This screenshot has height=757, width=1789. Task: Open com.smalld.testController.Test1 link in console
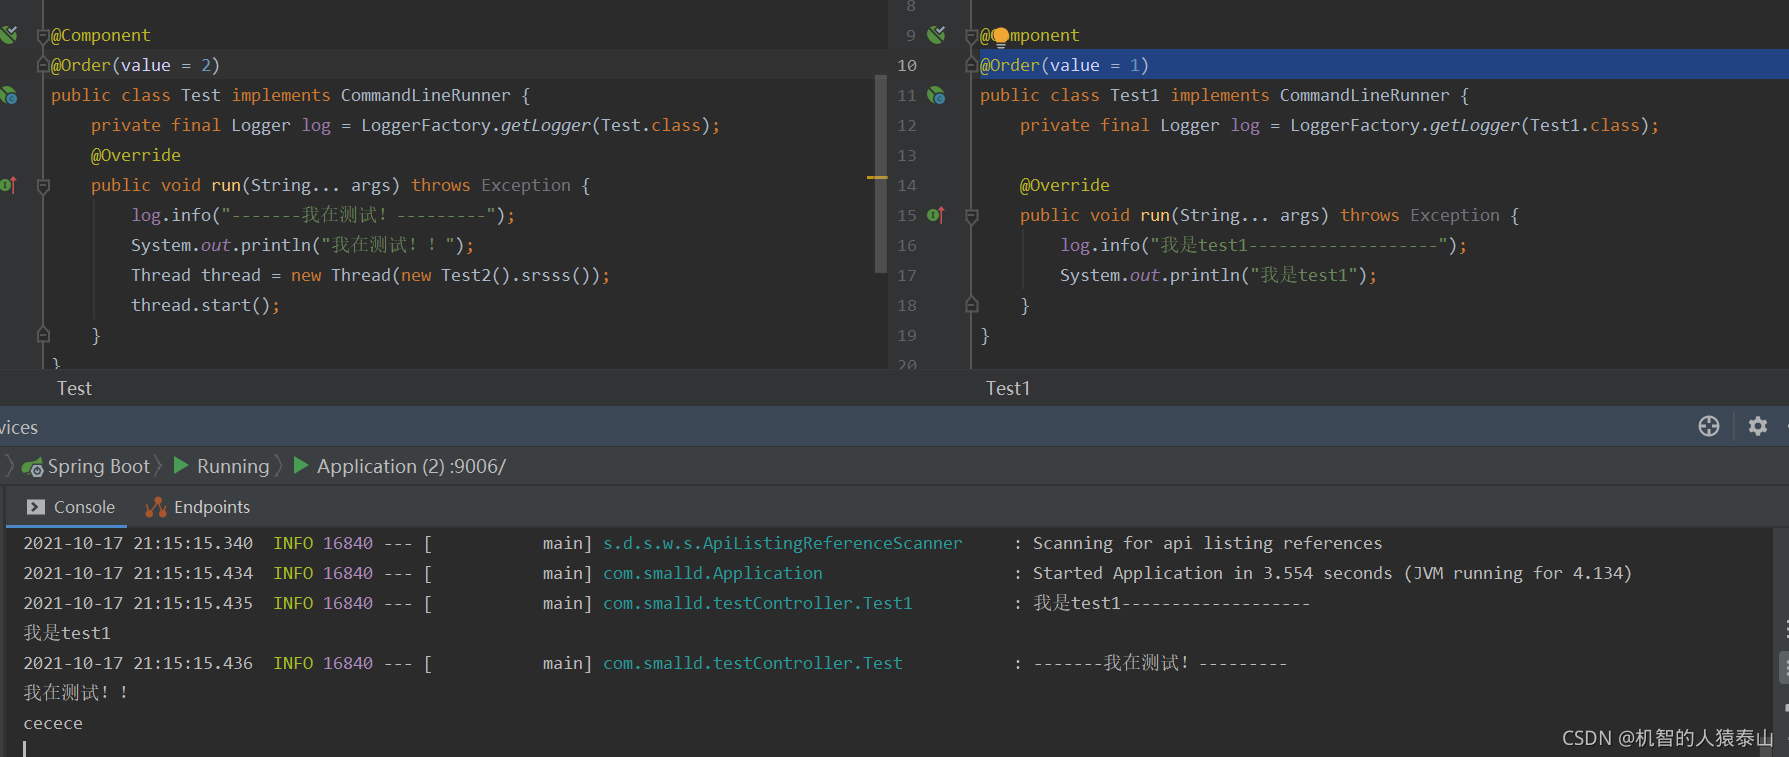(x=757, y=603)
